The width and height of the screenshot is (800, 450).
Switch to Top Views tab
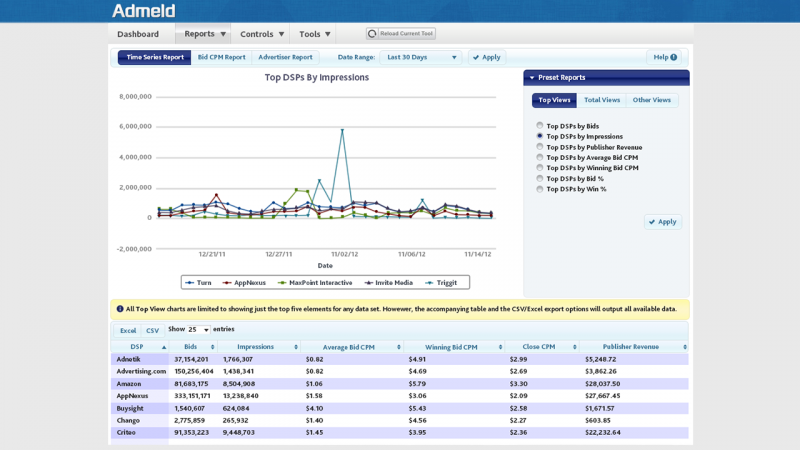click(x=554, y=100)
